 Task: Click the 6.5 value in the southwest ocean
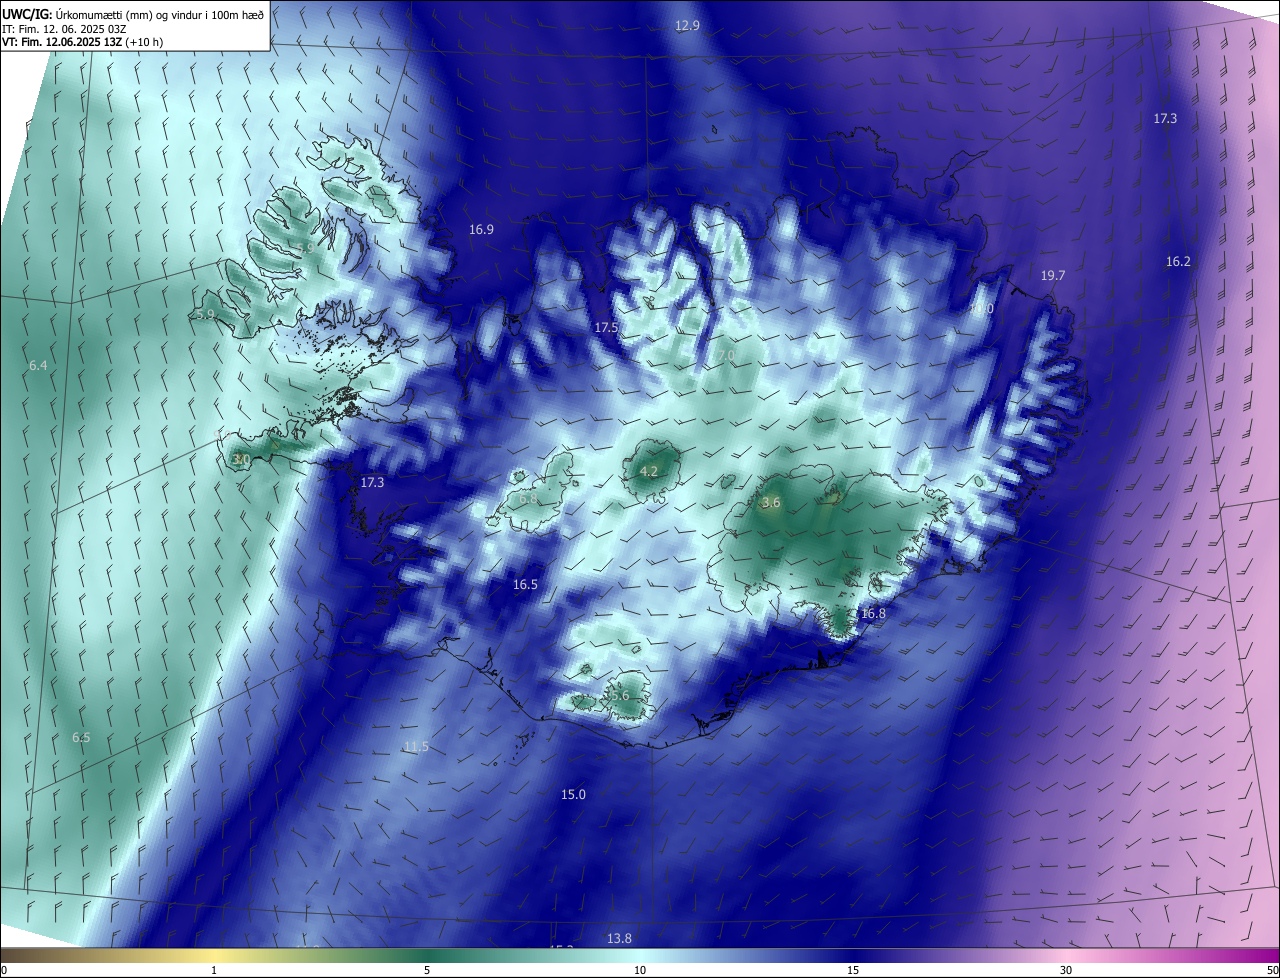pos(81,738)
